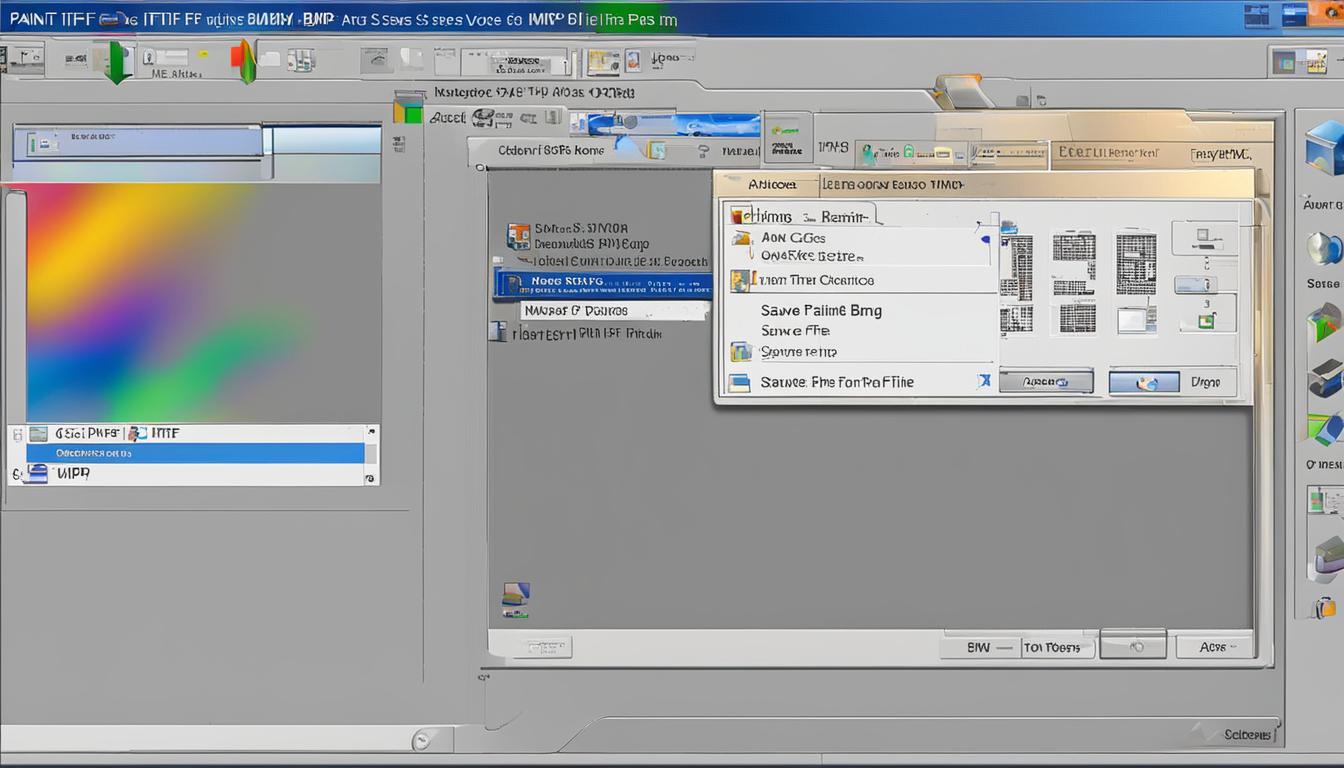Select the green download arrow toolbar icon
Screen dimensions: 1344x768
pyautogui.click(x=117, y=62)
